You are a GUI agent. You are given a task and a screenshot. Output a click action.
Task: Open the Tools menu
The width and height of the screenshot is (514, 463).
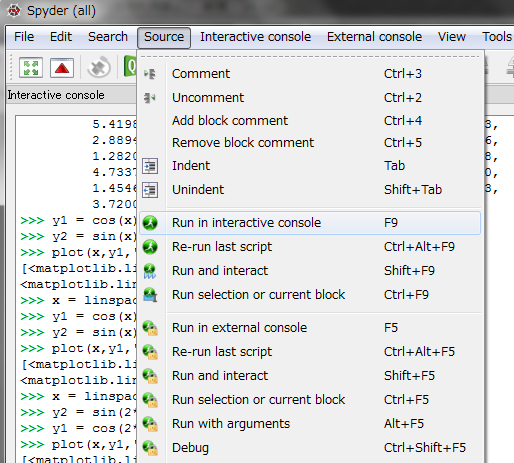pyautogui.click(x=497, y=37)
